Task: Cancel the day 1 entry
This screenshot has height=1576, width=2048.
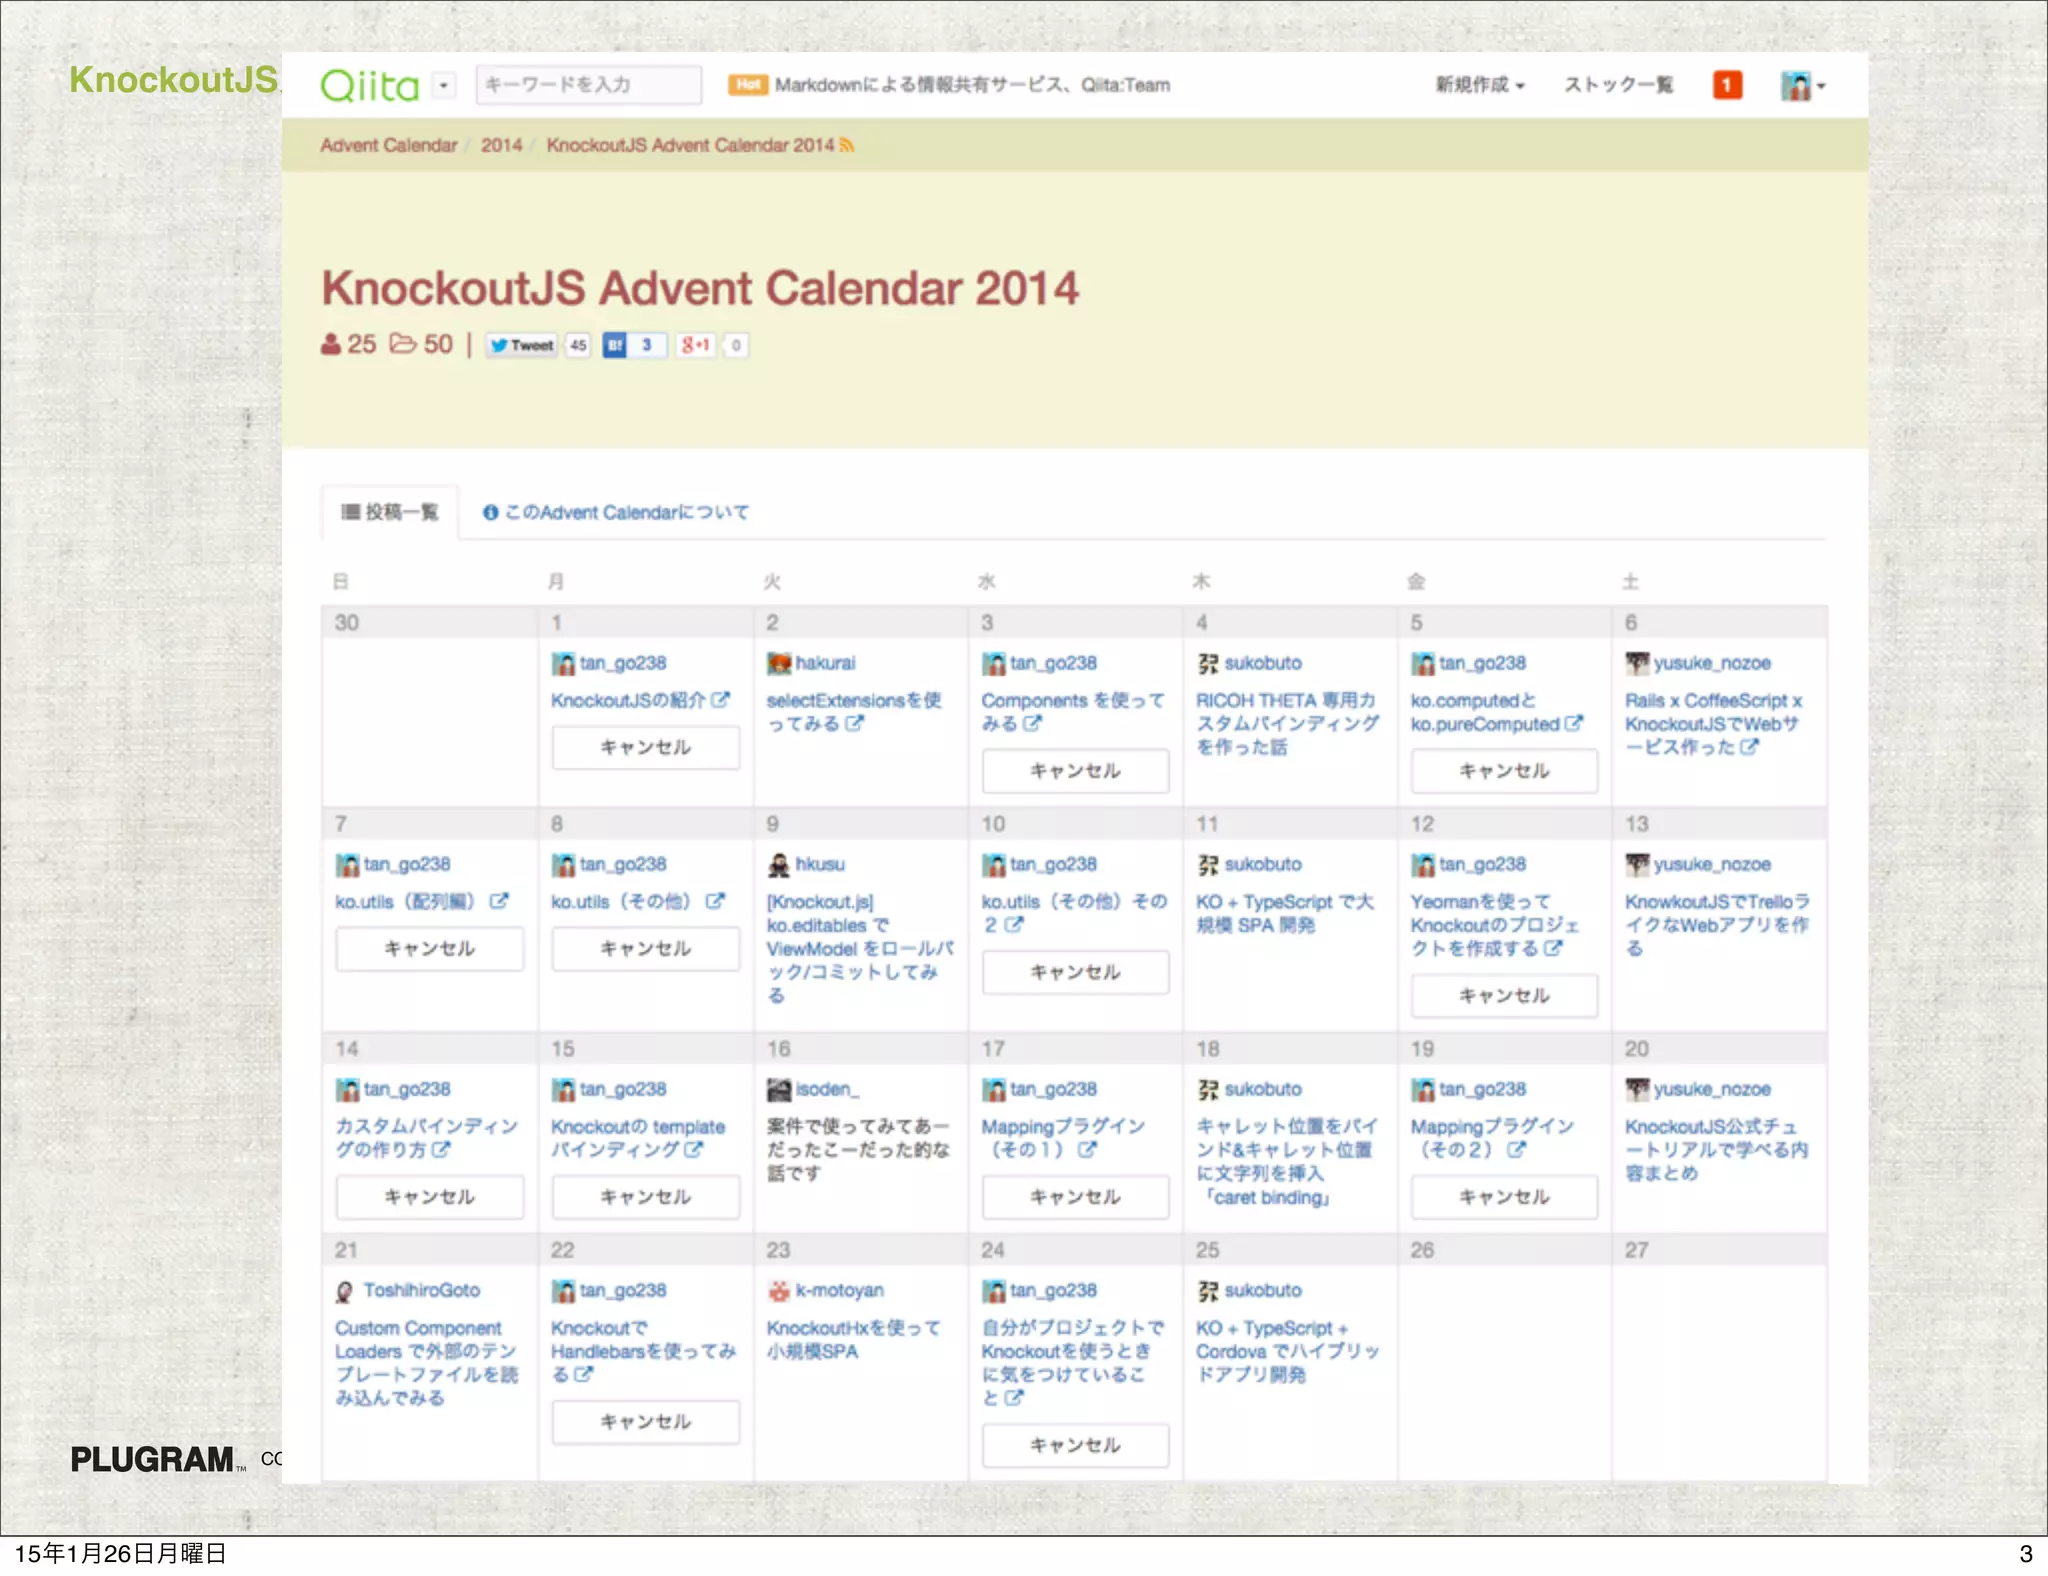Action: (x=645, y=747)
